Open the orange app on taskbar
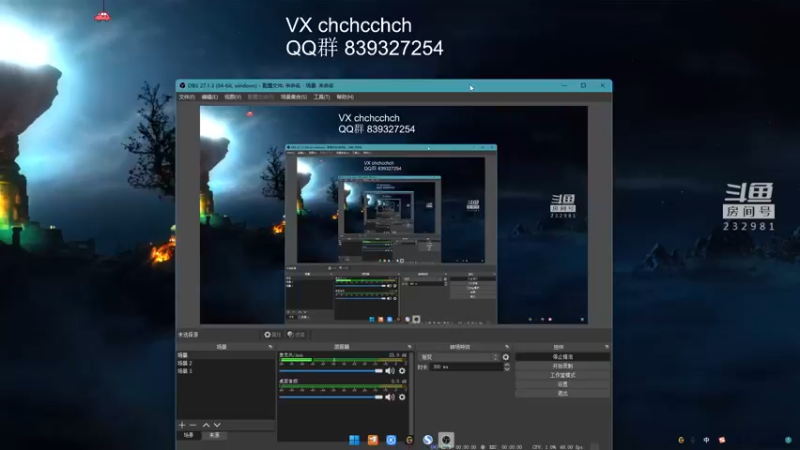Screen dimensions: 800x450 pos(373,440)
